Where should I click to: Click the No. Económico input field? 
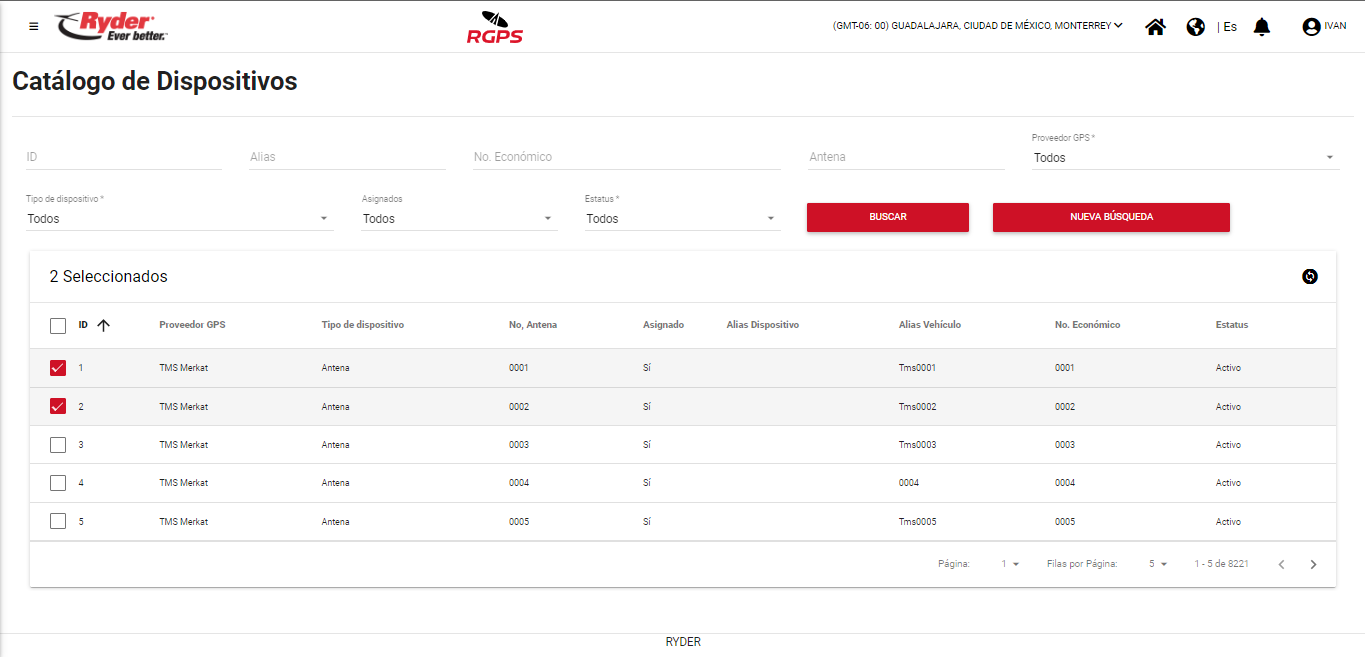point(626,157)
